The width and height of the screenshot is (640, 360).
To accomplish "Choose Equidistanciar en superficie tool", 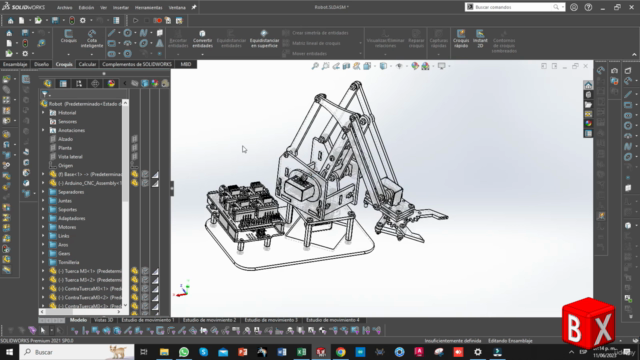I will click(x=264, y=39).
